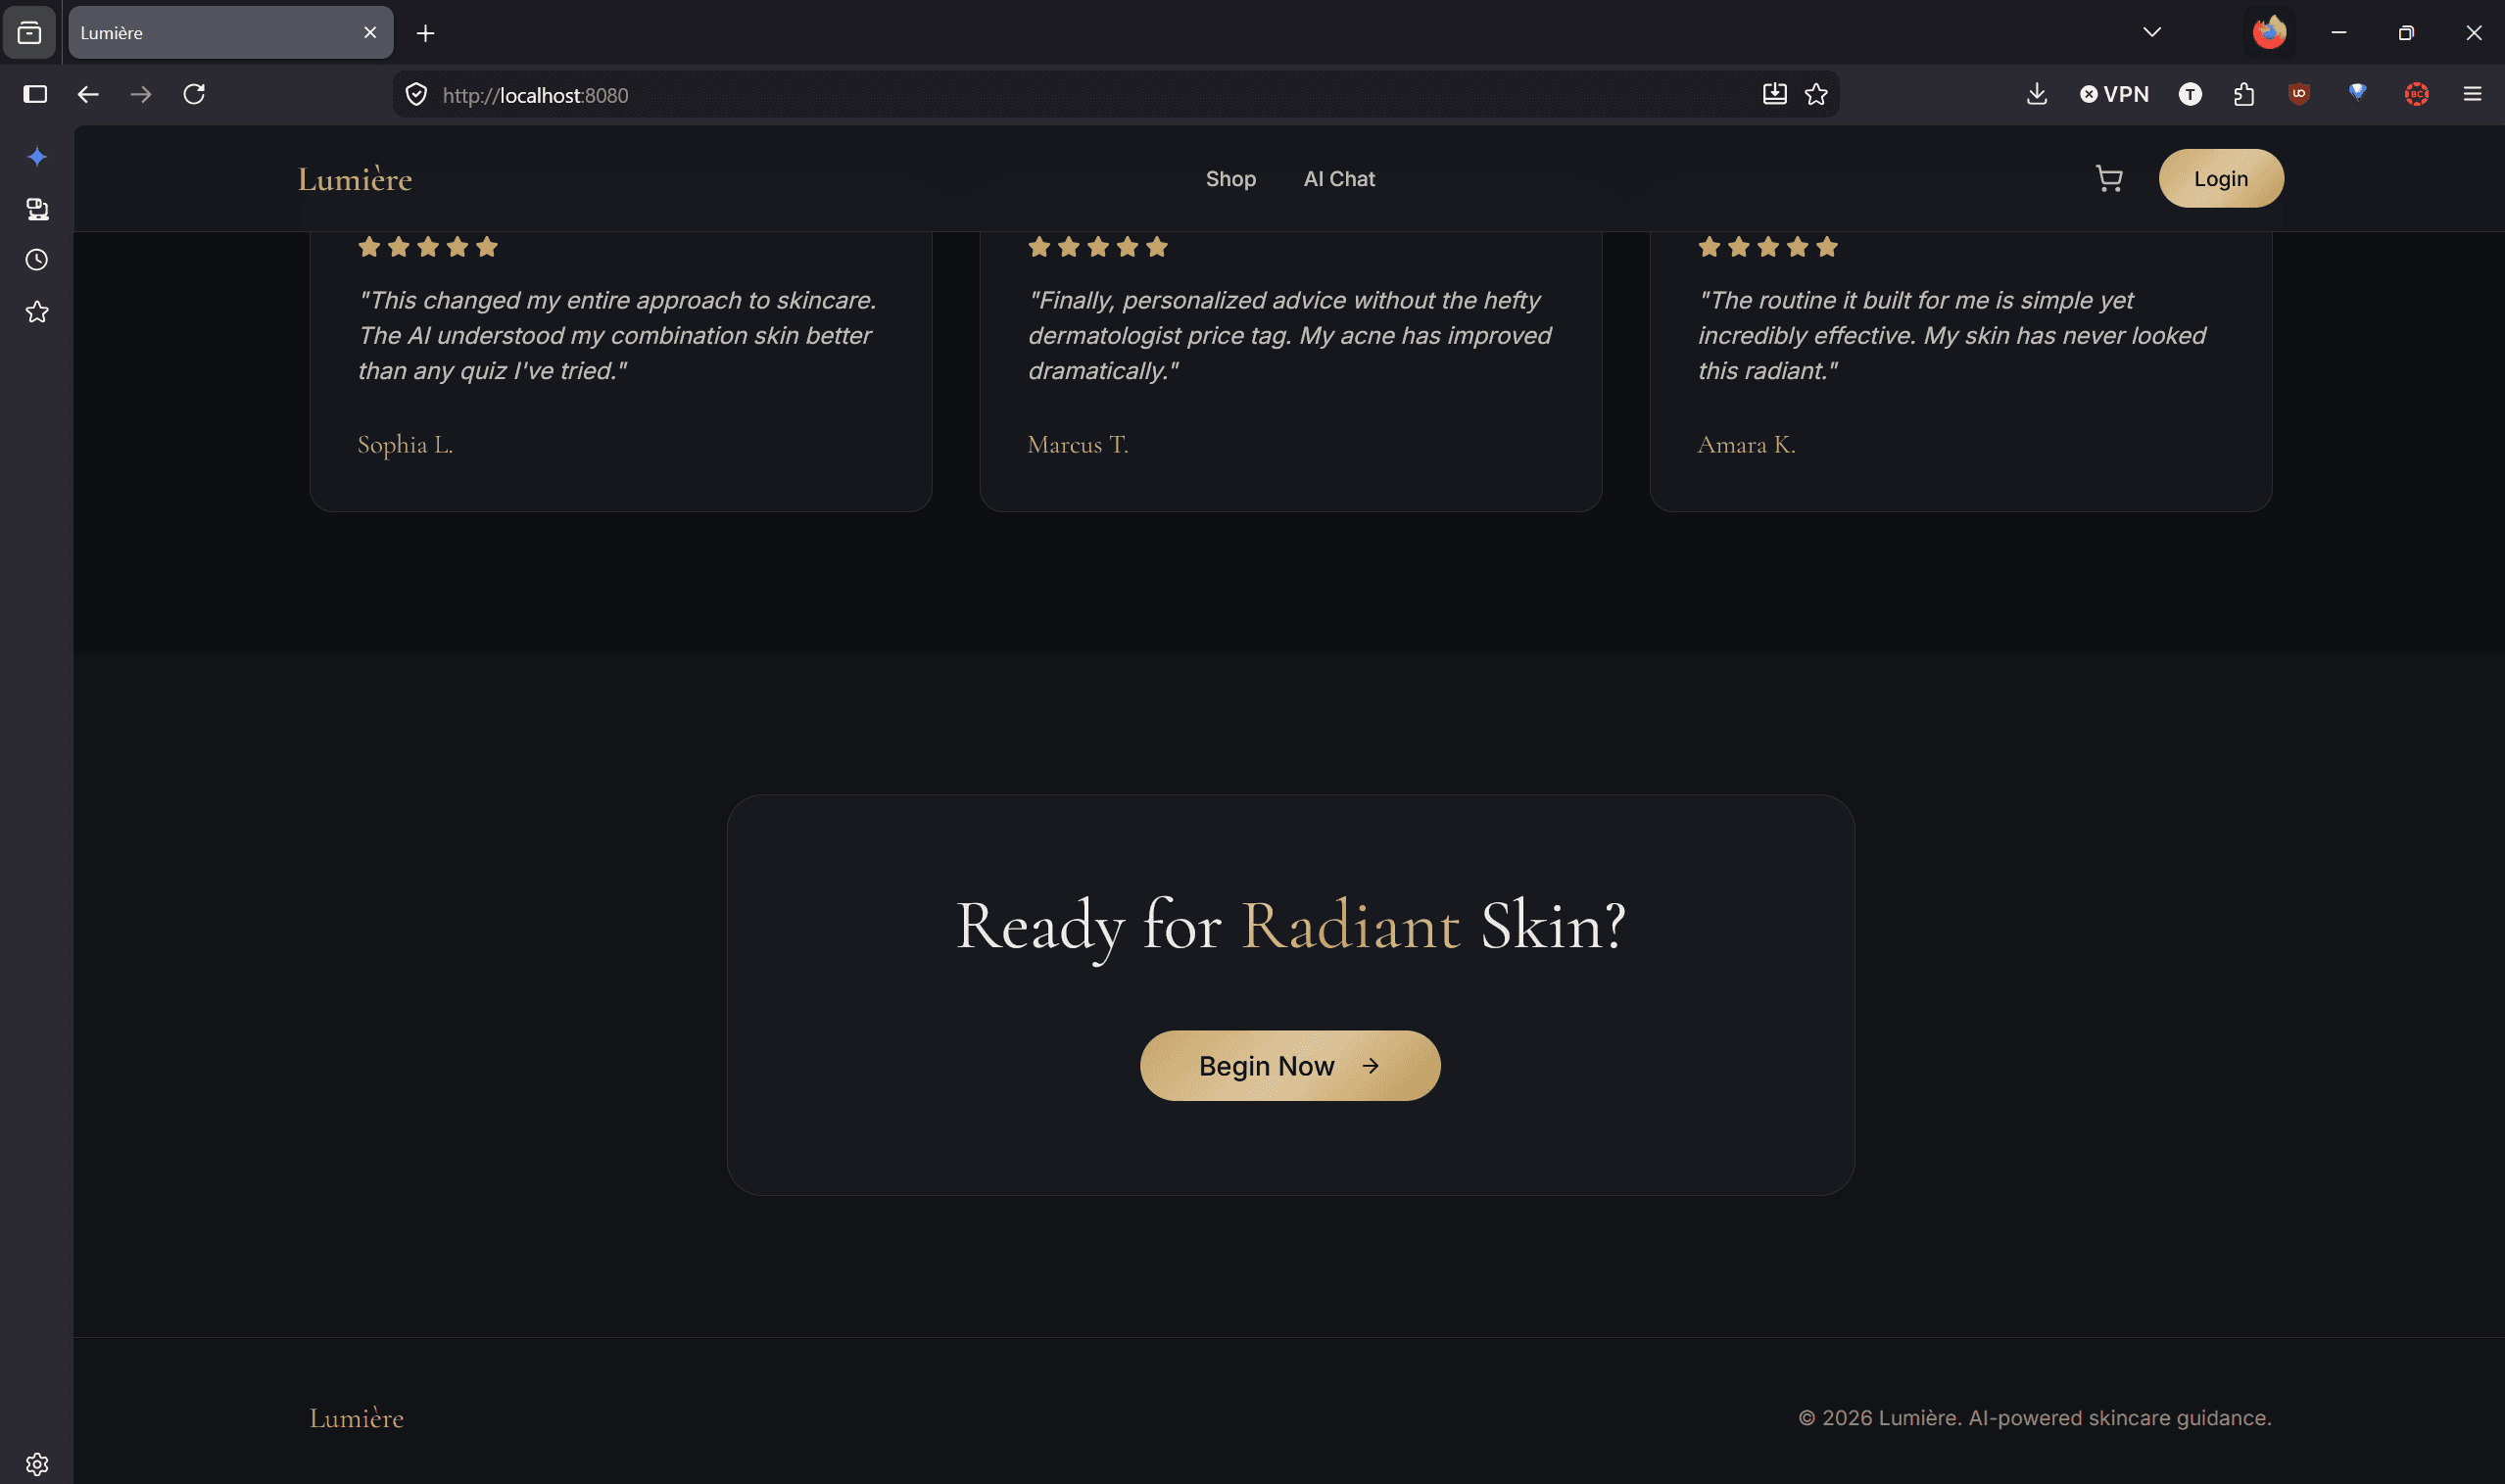This screenshot has height=1484, width=2505.
Task: Reload the current page
Action: click(x=194, y=94)
